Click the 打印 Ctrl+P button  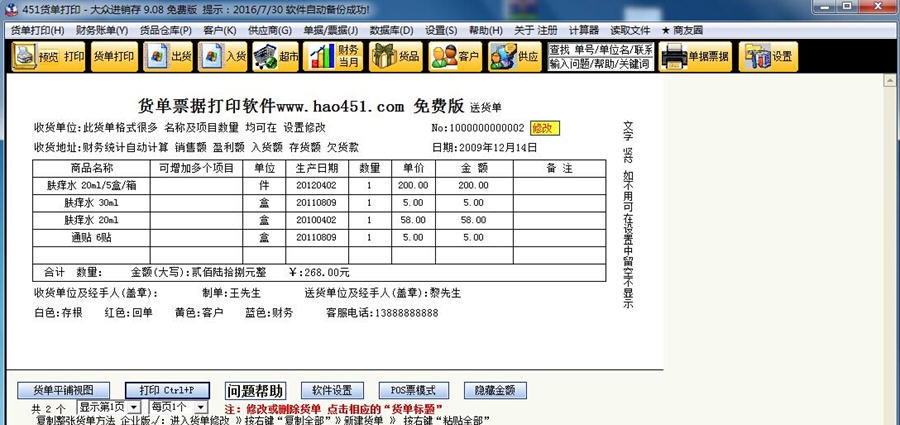click(167, 391)
